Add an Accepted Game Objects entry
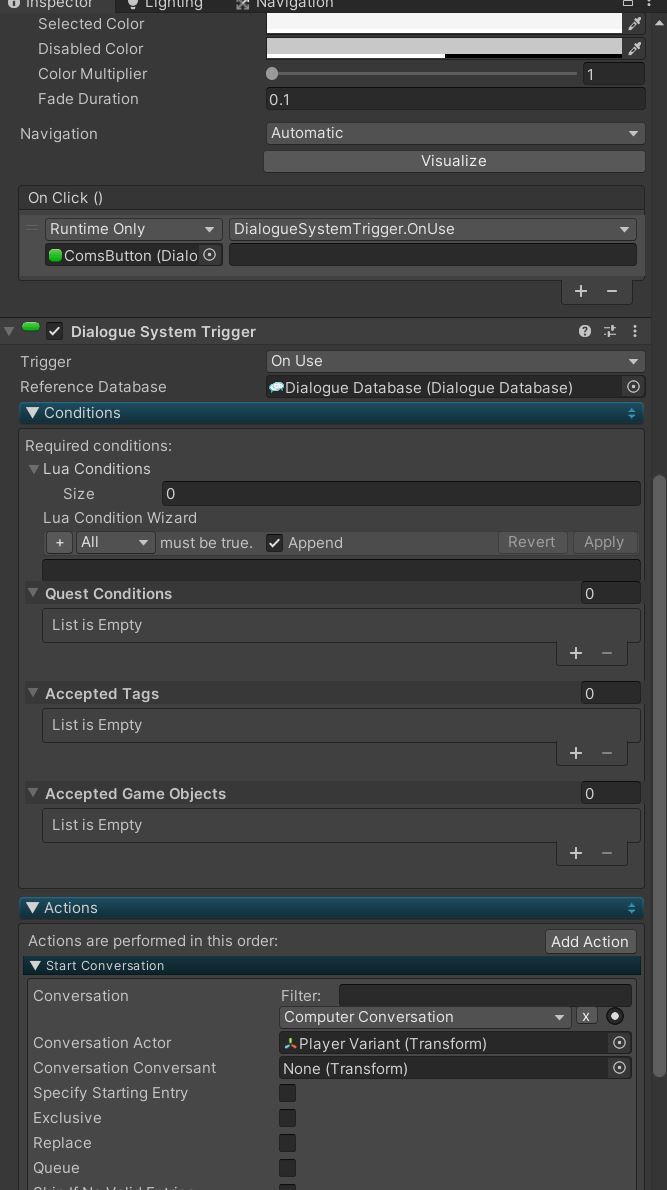 tap(576, 853)
